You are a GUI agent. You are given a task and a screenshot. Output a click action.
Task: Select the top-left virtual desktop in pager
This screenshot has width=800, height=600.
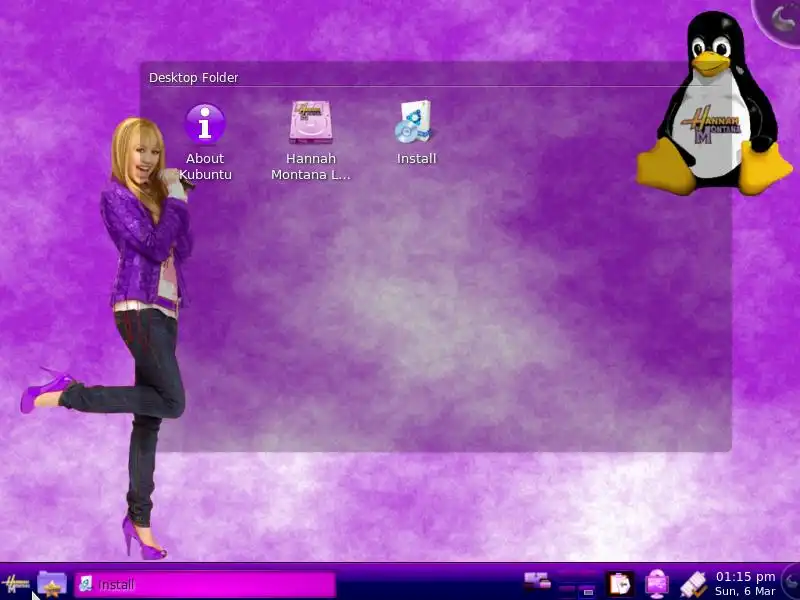coord(567,577)
